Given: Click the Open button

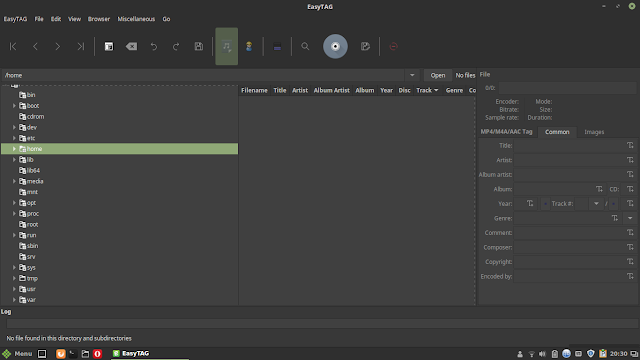Looking at the screenshot, I should coord(438,75).
